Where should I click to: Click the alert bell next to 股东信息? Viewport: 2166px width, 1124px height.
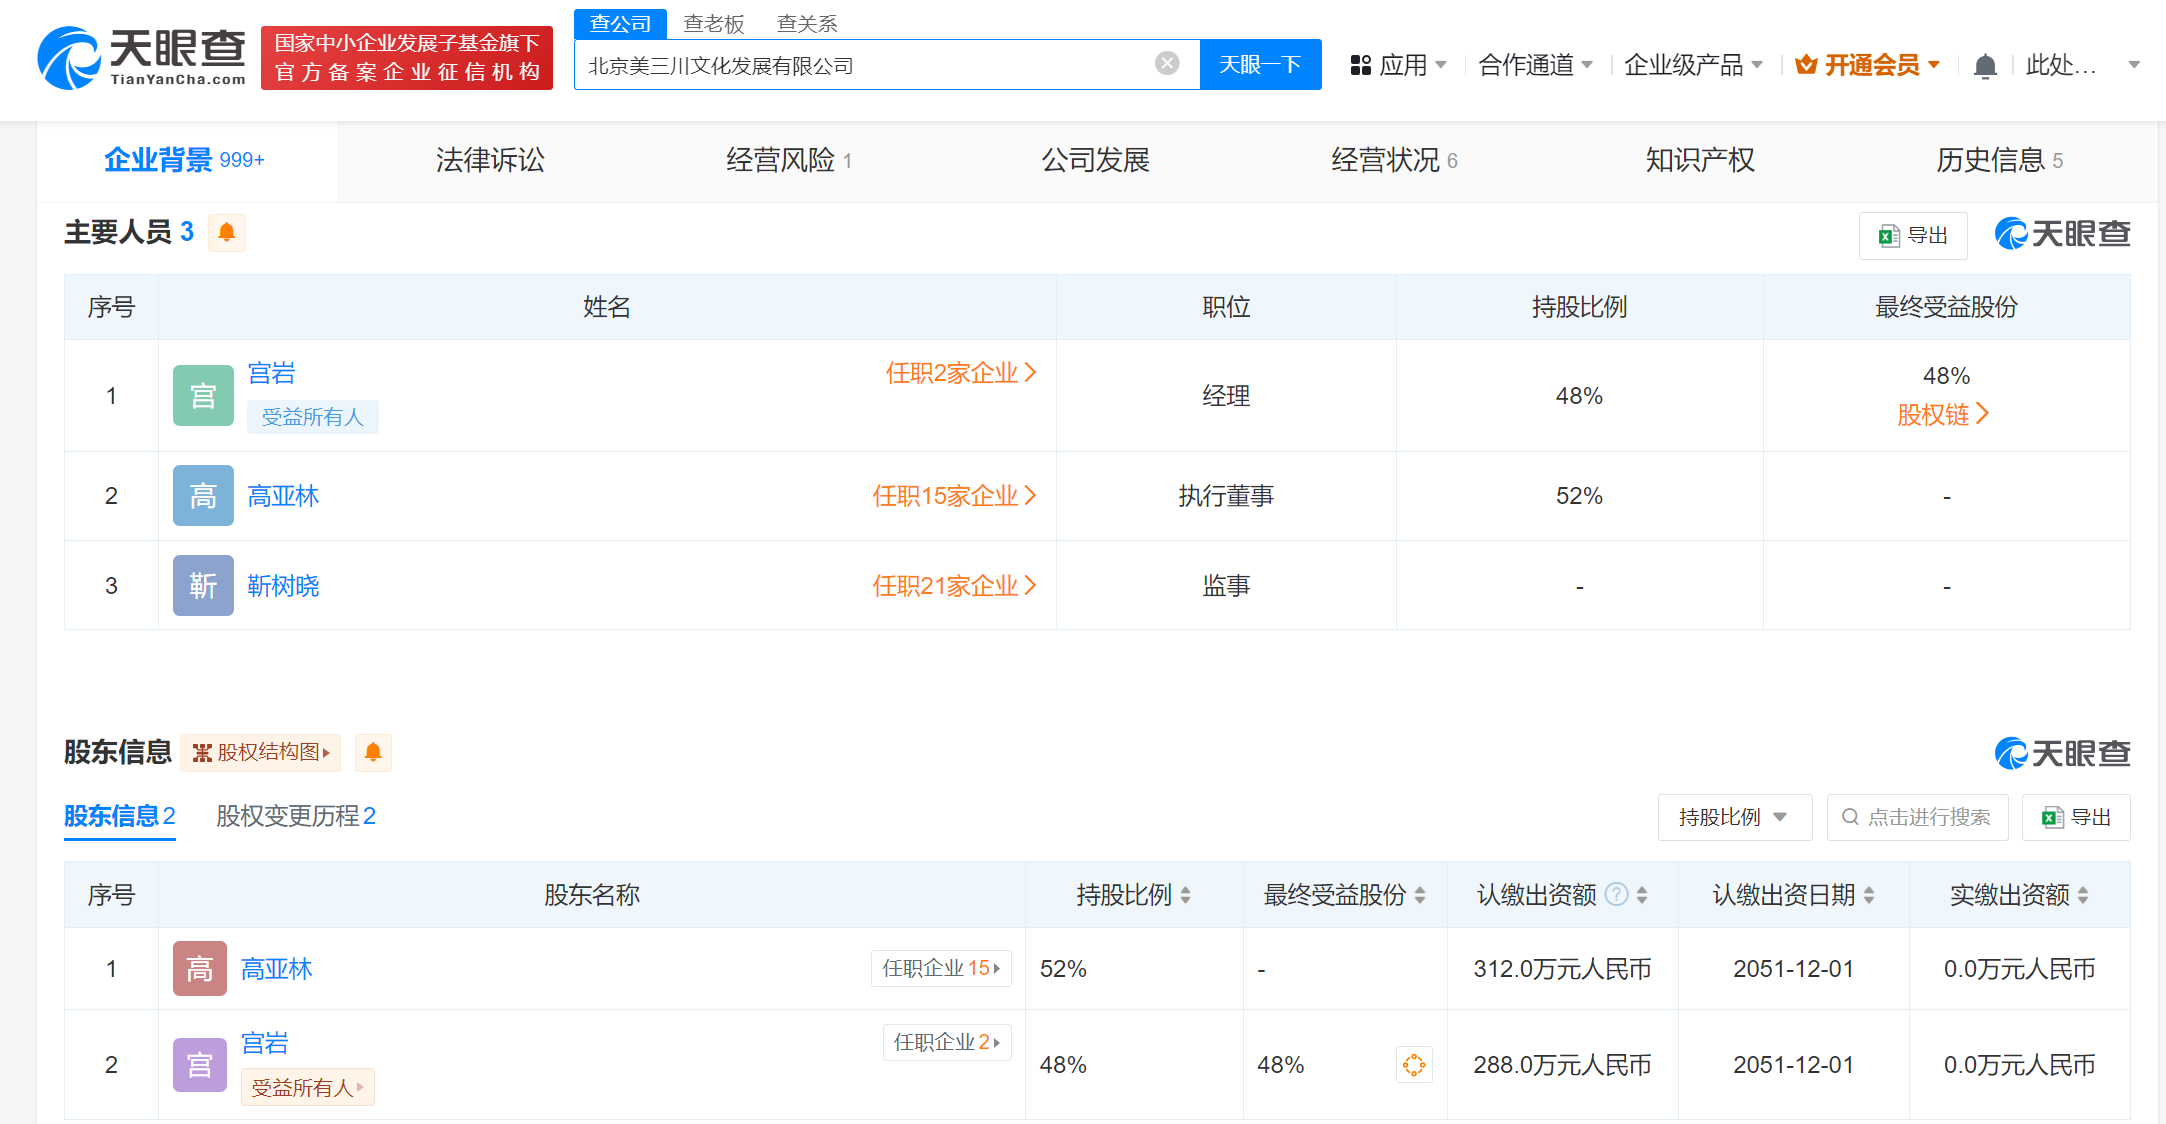point(373,752)
